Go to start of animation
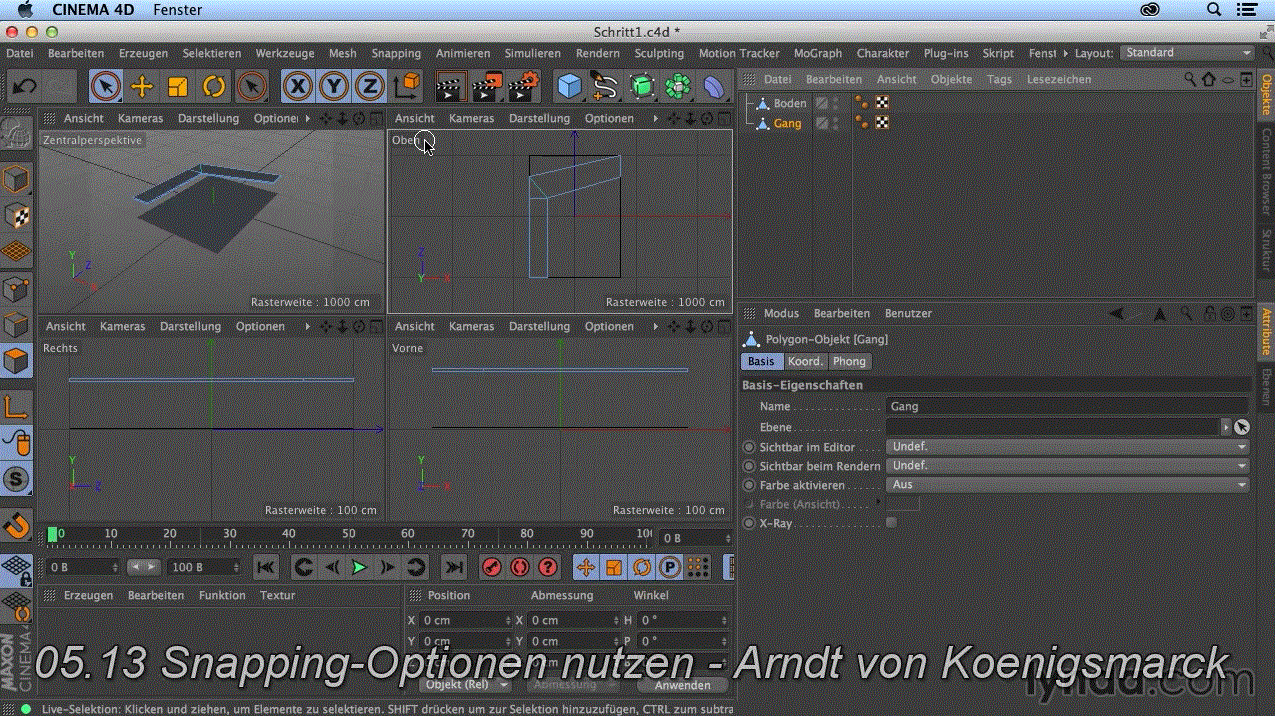1275x716 pixels. tap(266, 567)
